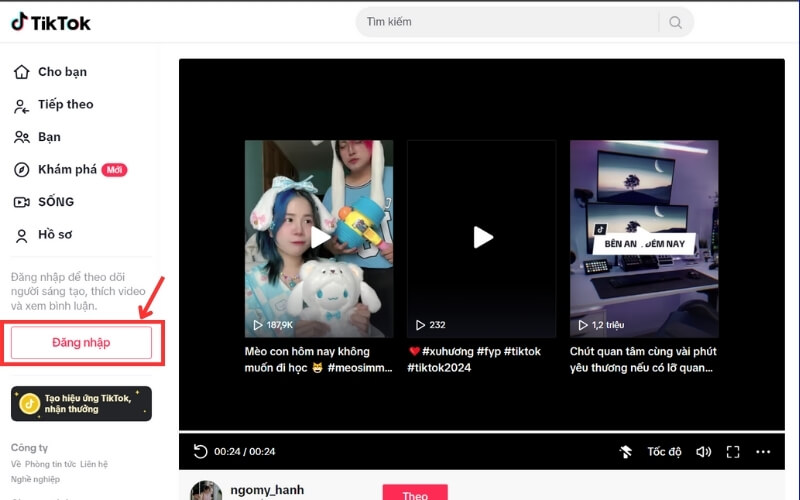Click the video progress bar
The height and width of the screenshot is (500, 800).
pyautogui.click(x=482, y=432)
